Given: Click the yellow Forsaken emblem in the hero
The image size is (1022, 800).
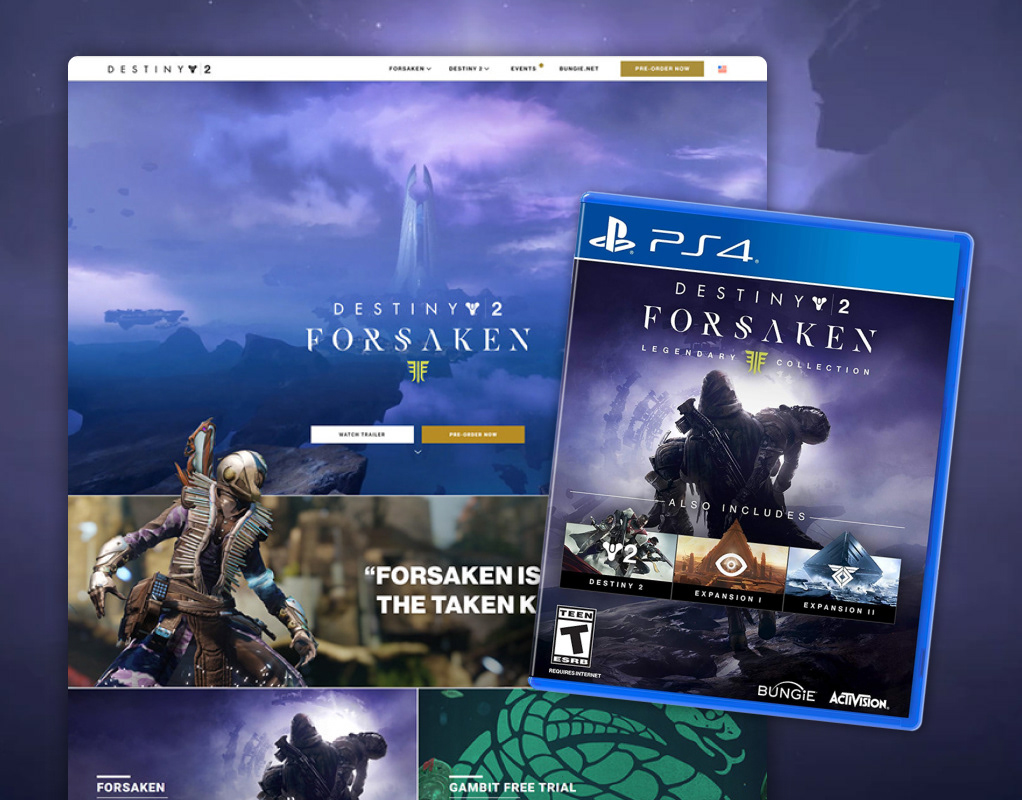Looking at the screenshot, I should (418, 371).
